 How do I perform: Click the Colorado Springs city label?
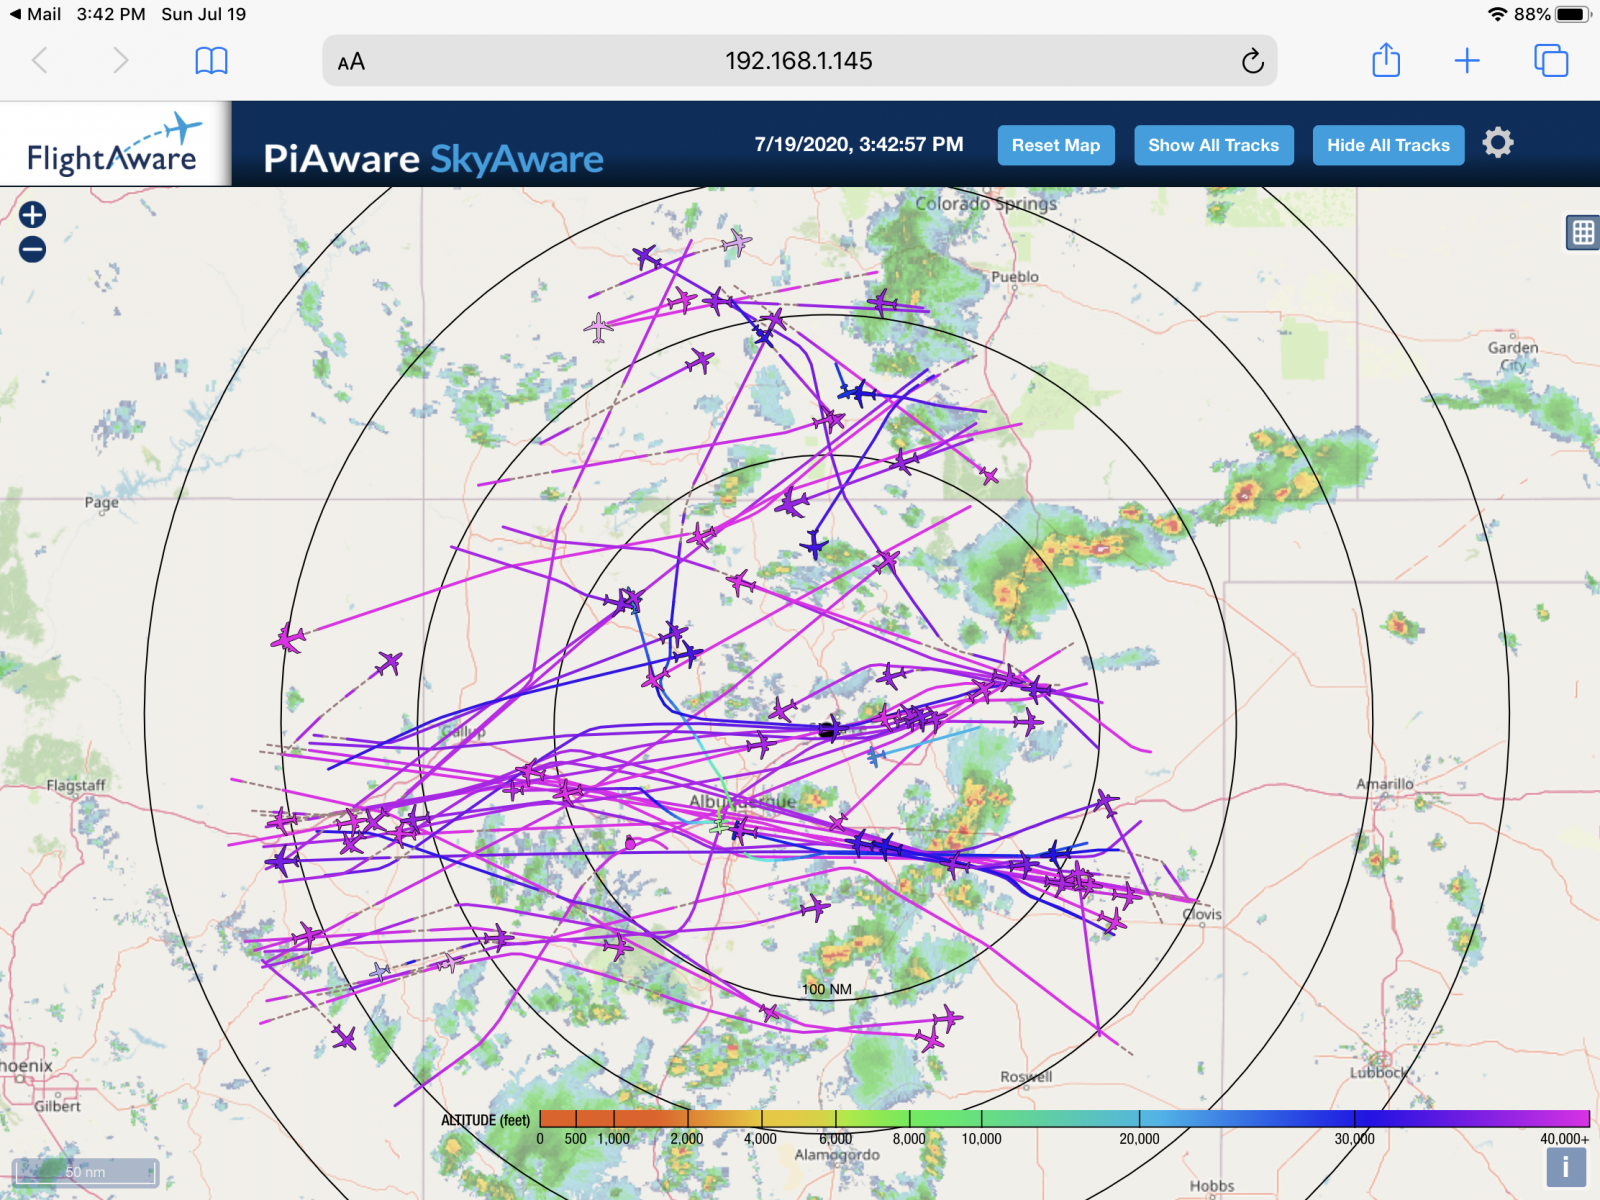tap(986, 203)
